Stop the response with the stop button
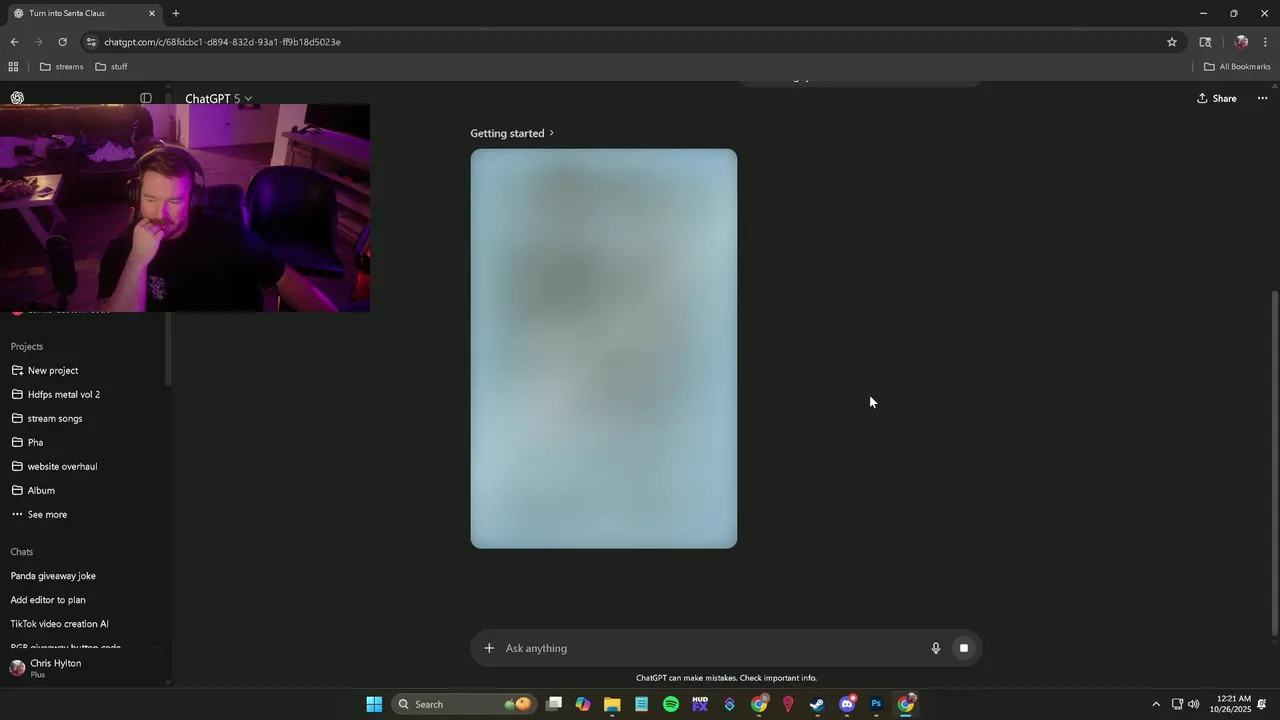This screenshot has height=720, width=1280. (964, 648)
